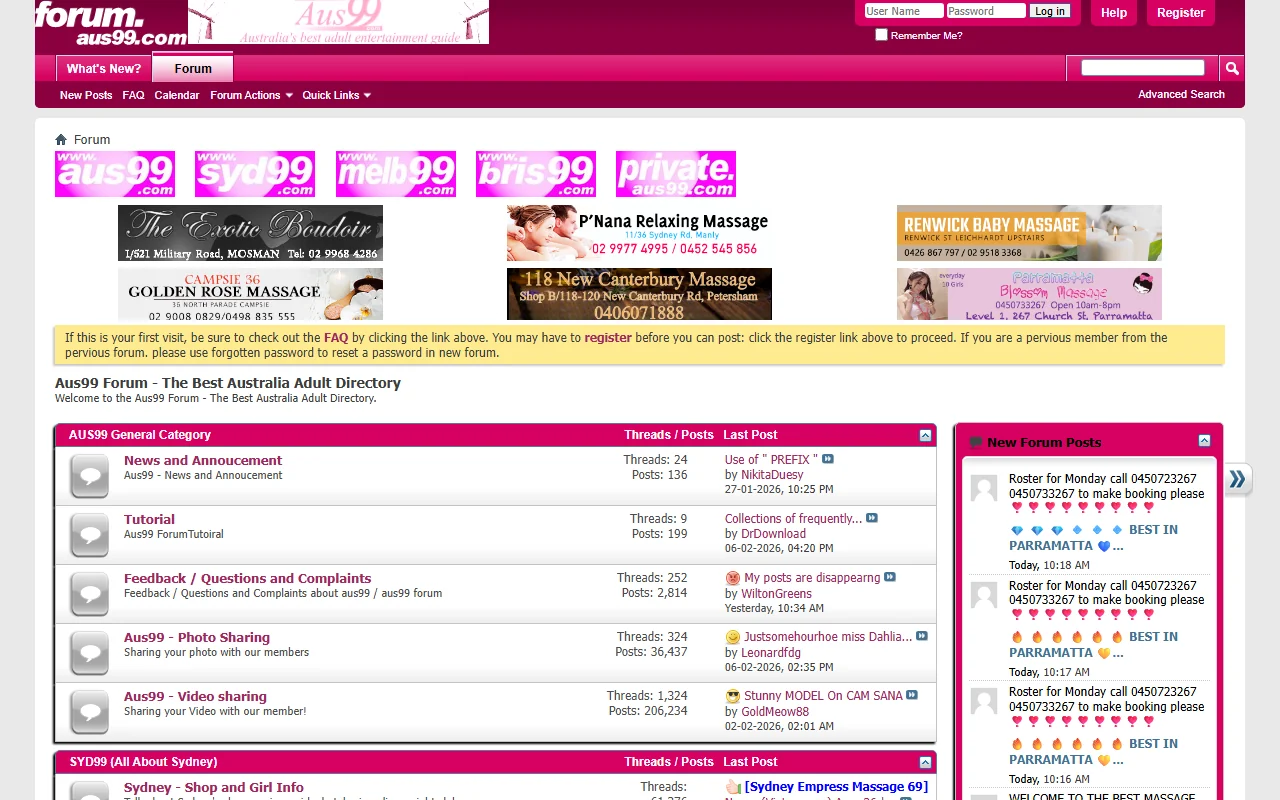Click the Register button

pos(1180,13)
